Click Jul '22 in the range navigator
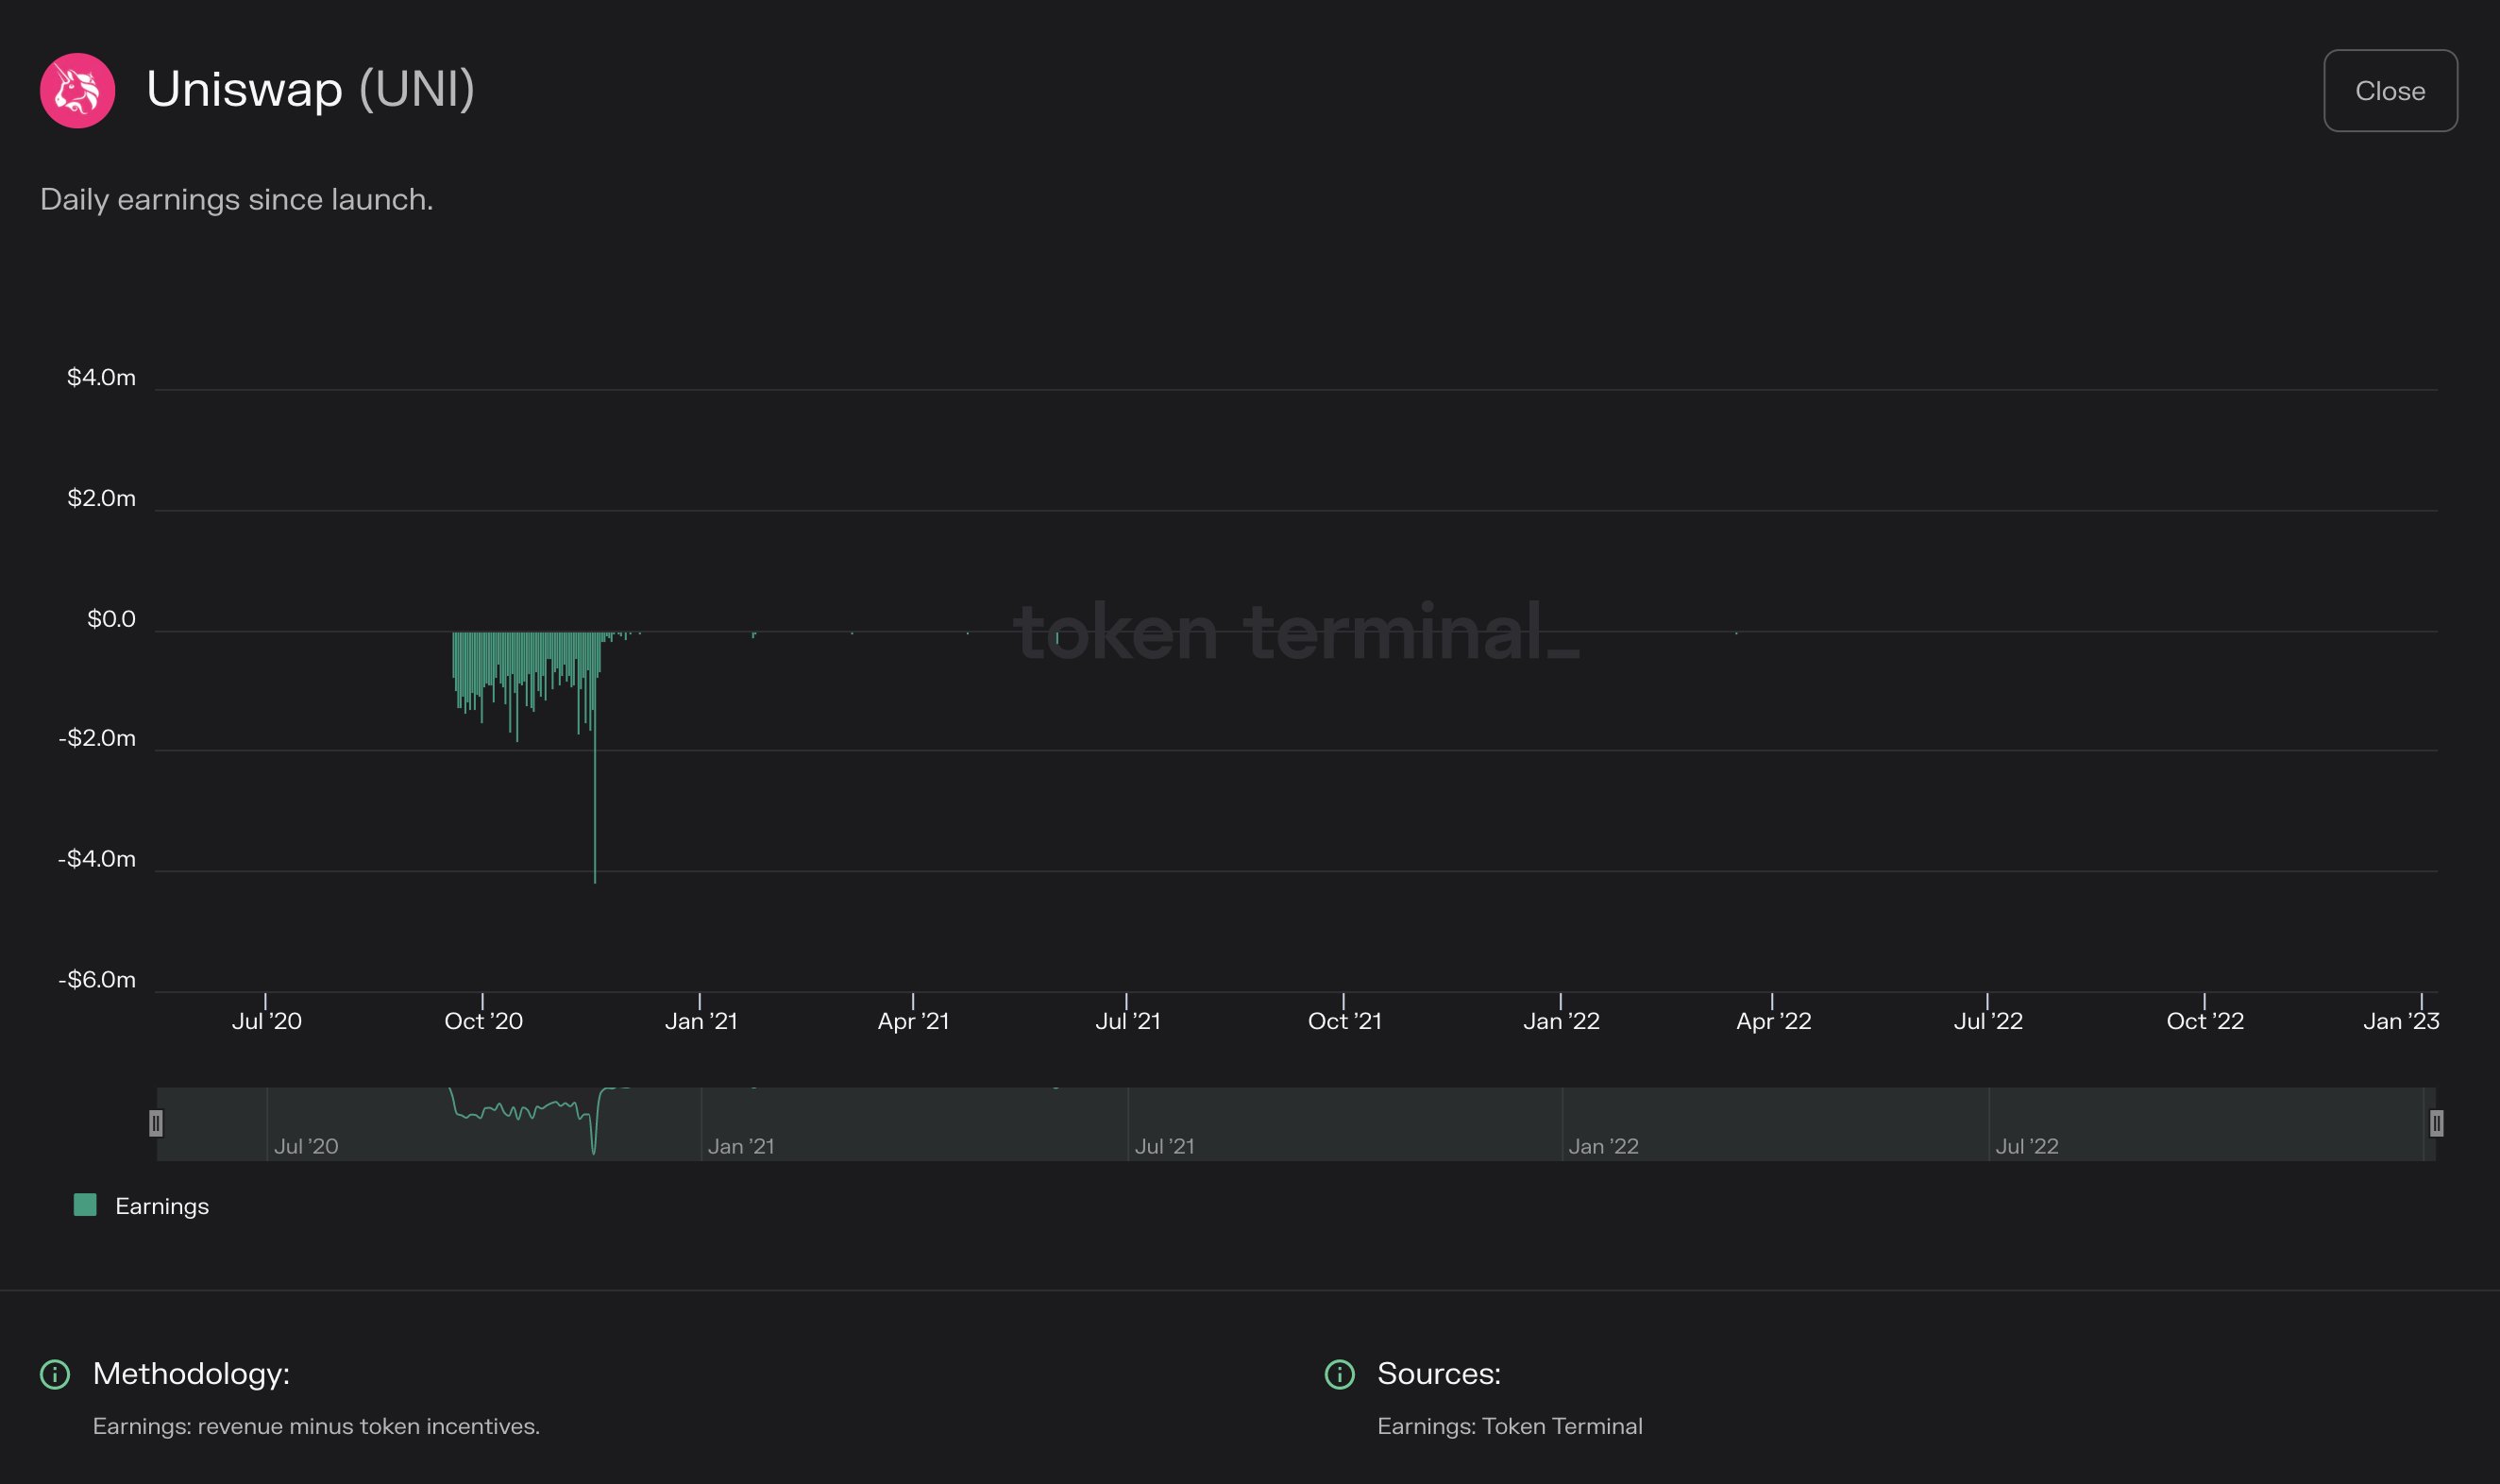 2026,1146
